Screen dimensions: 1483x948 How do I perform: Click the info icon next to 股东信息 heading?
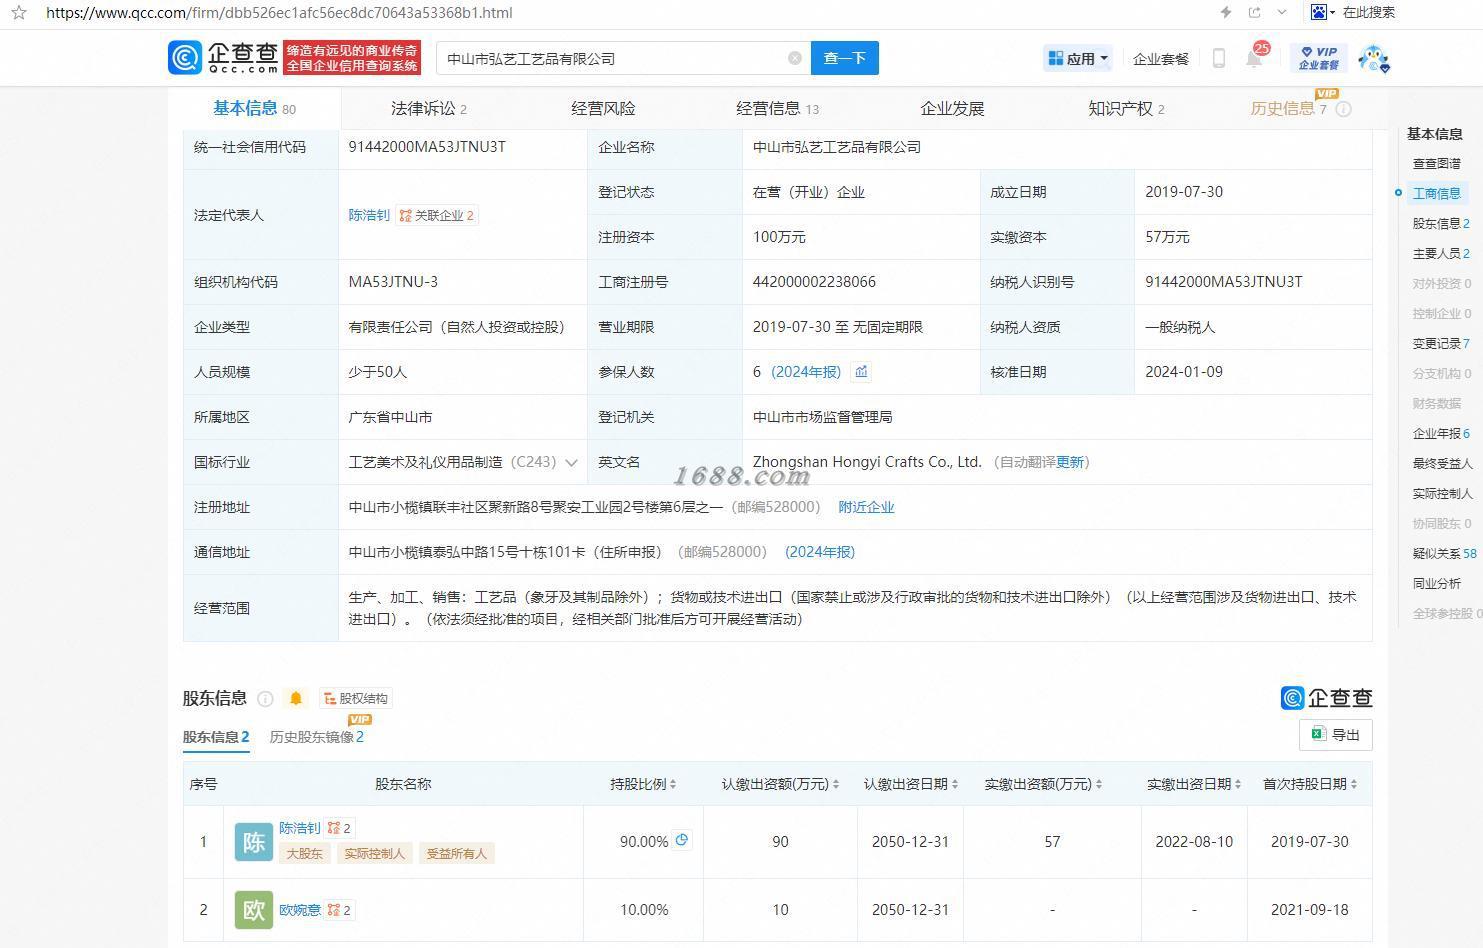[x=265, y=699]
